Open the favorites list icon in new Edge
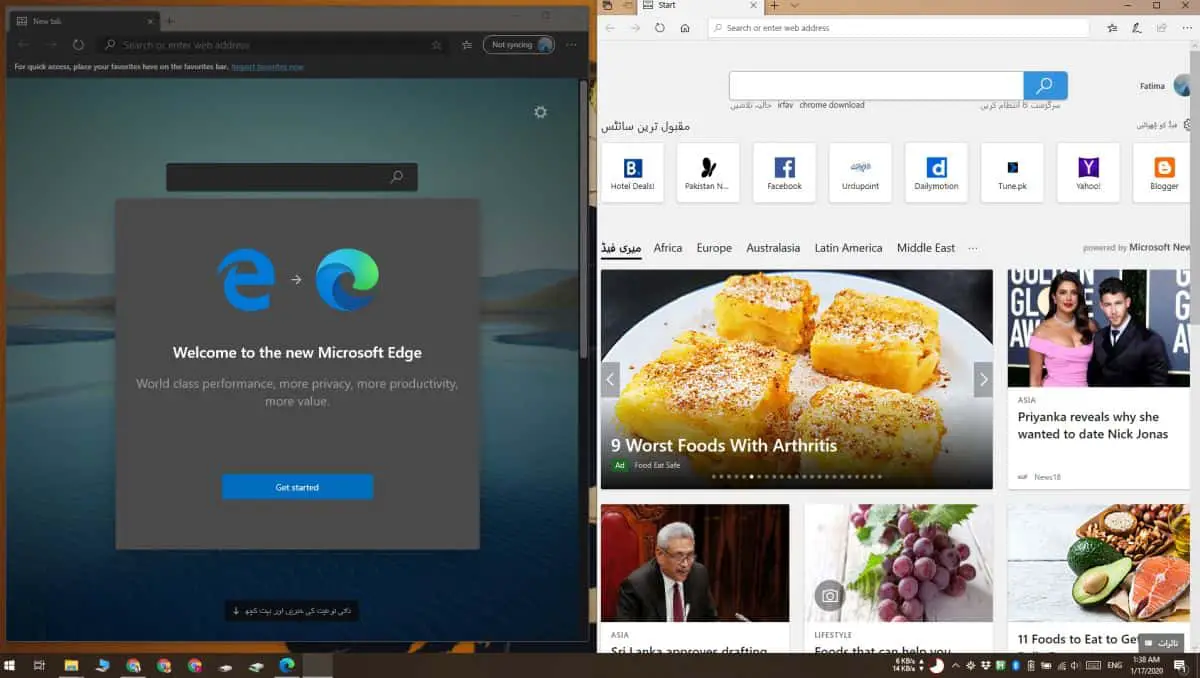Image resolution: width=1200 pixels, height=678 pixels. pos(467,45)
